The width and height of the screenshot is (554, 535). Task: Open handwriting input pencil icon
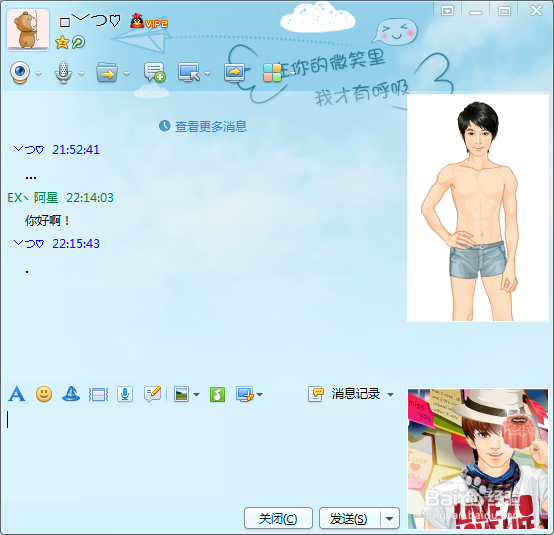coord(153,394)
